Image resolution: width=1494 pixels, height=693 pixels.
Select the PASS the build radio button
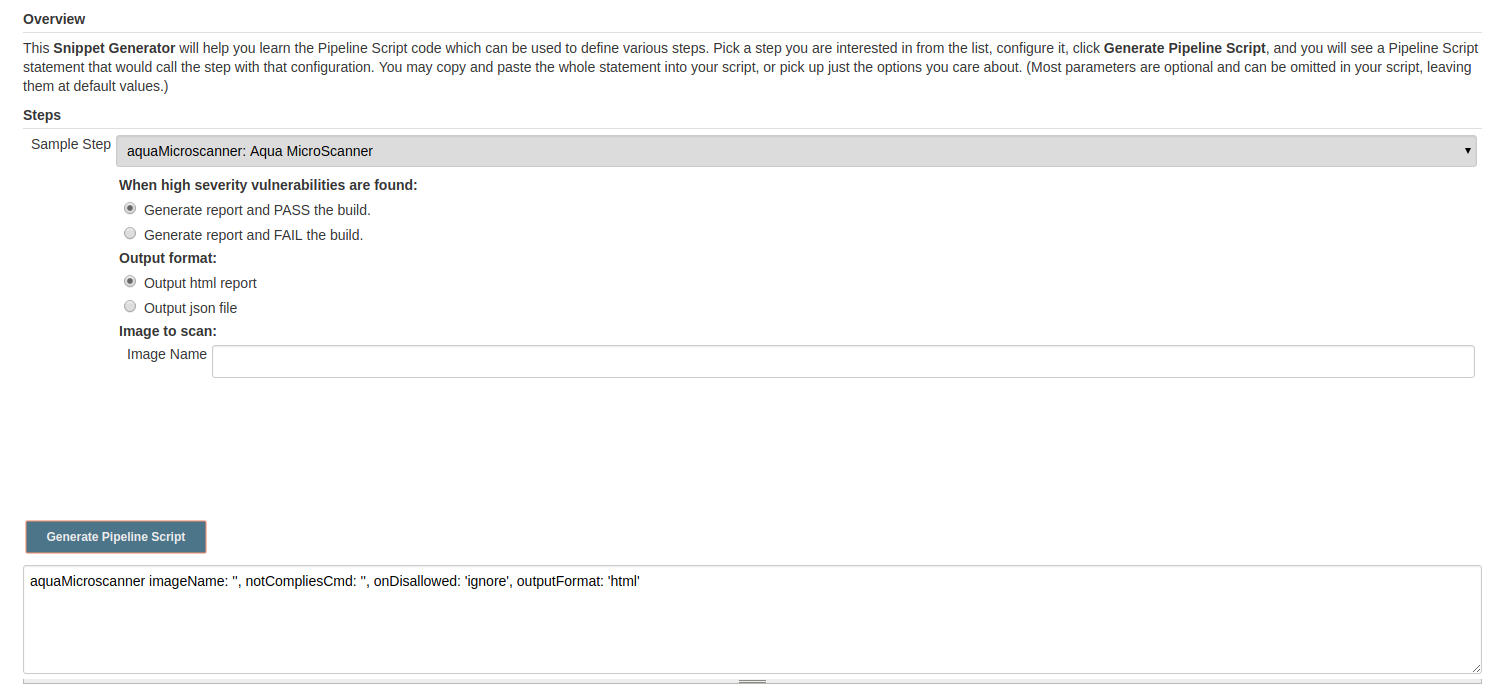click(x=130, y=209)
